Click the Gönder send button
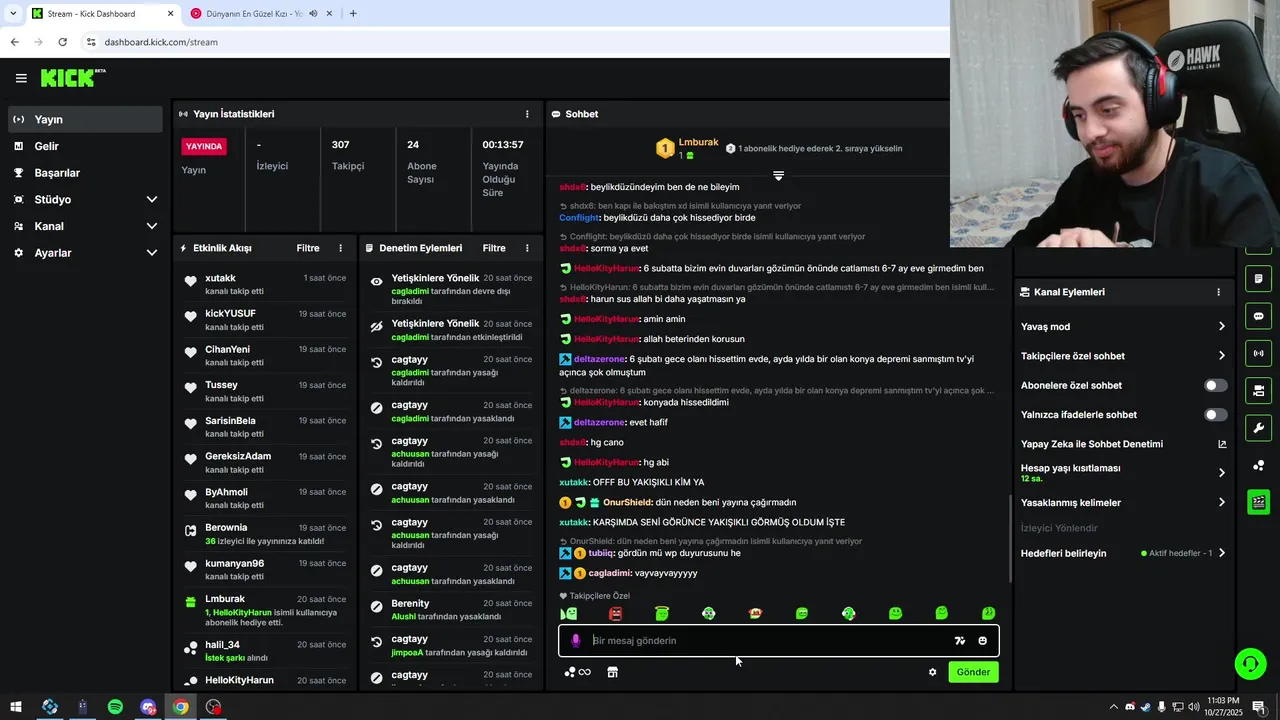 tap(973, 672)
